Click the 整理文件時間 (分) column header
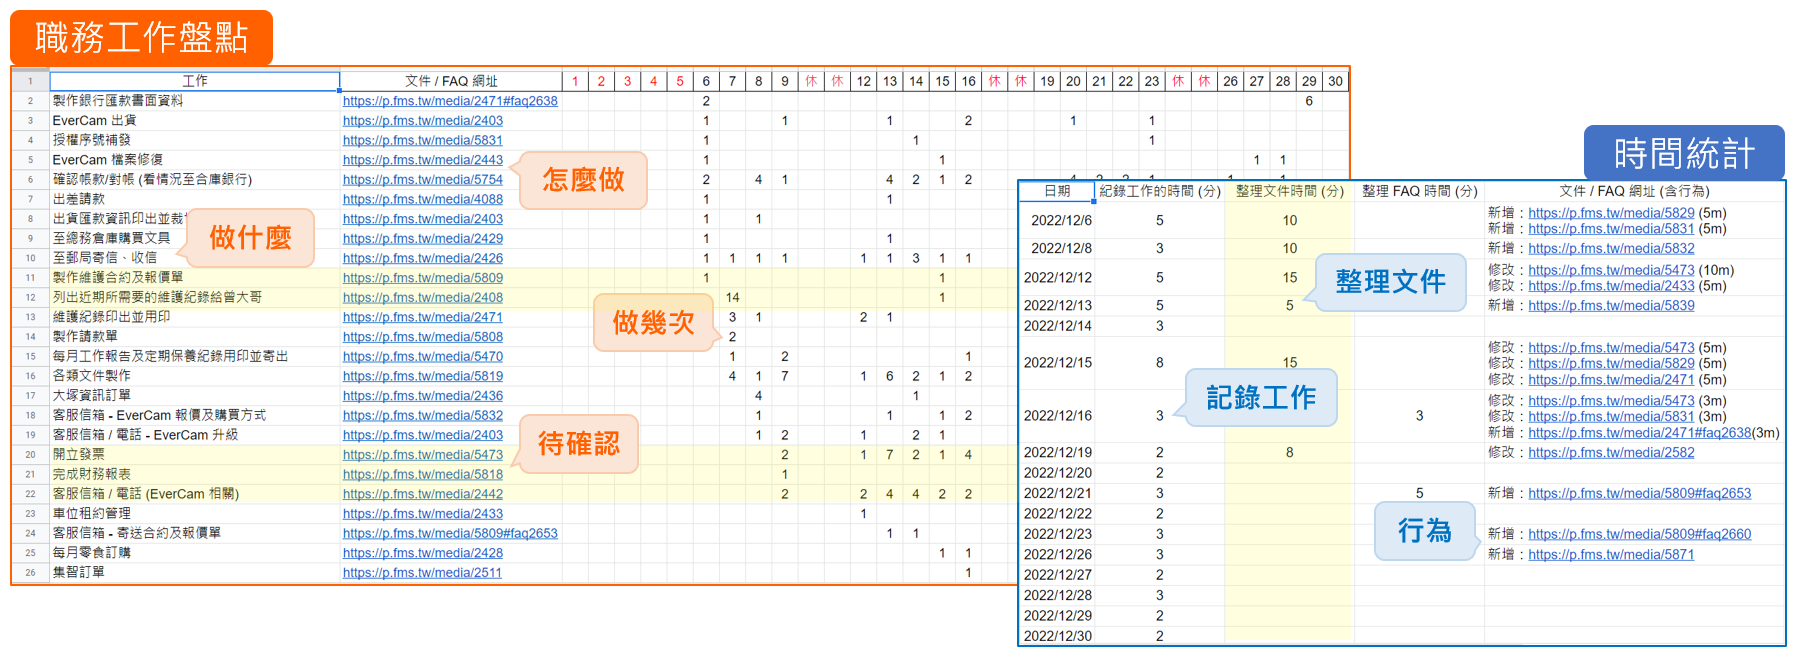The height and width of the screenshot is (662, 1802). pos(1289,191)
